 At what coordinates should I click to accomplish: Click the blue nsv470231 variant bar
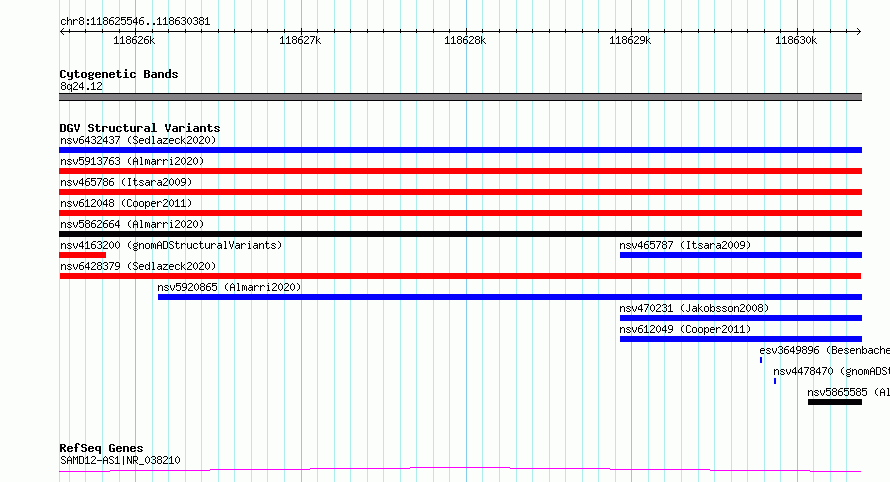tap(741, 318)
